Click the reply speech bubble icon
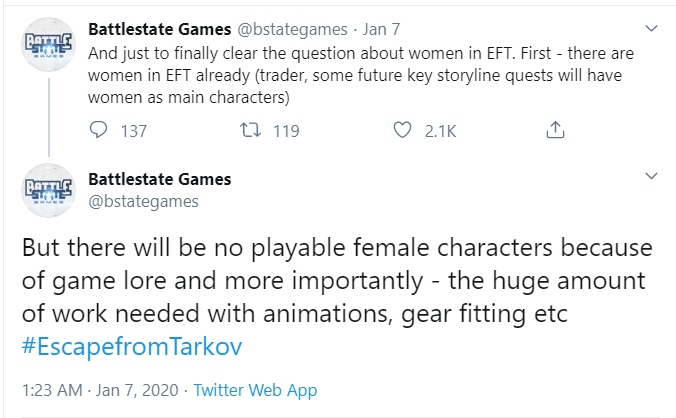 [x=98, y=130]
